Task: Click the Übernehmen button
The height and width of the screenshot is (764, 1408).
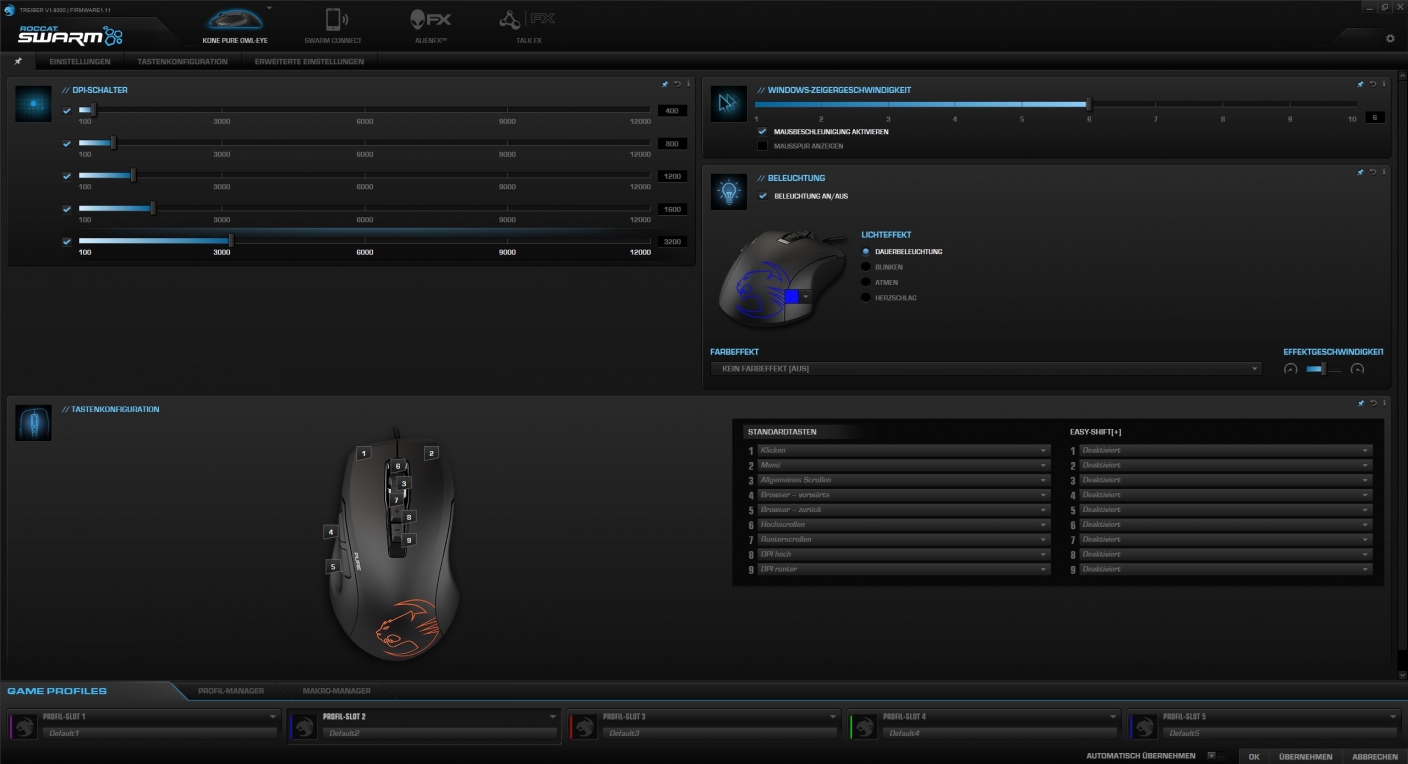Action: click(x=1305, y=757)
